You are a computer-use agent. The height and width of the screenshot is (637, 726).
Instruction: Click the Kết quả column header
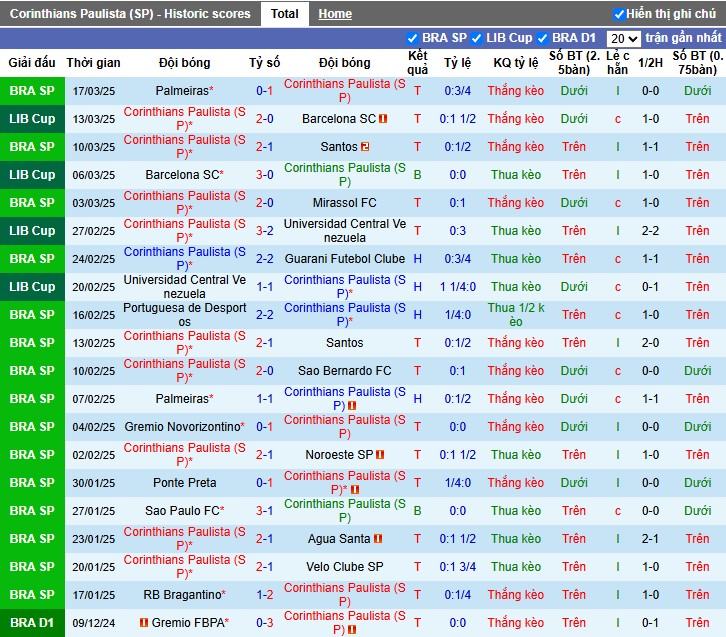(x=417, y=63)
